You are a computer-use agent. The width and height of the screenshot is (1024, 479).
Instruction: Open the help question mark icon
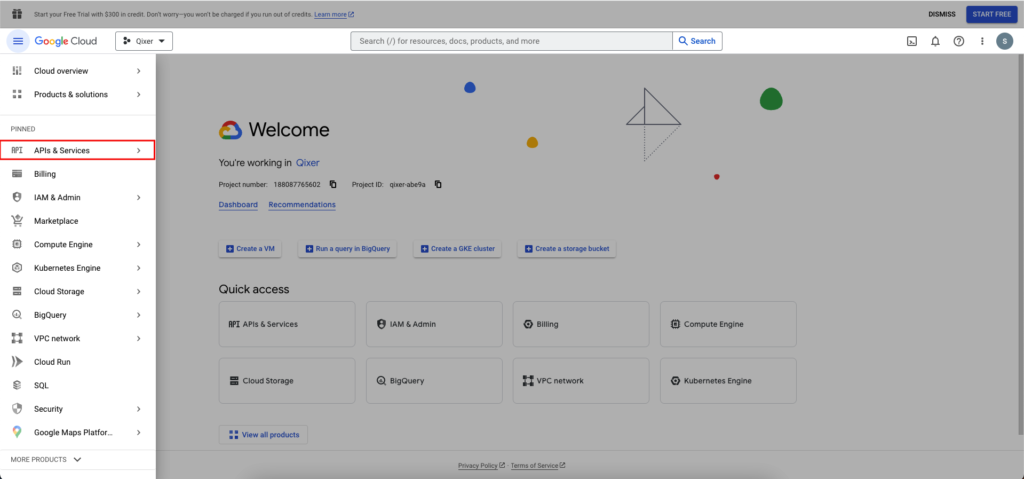point(959,41)
